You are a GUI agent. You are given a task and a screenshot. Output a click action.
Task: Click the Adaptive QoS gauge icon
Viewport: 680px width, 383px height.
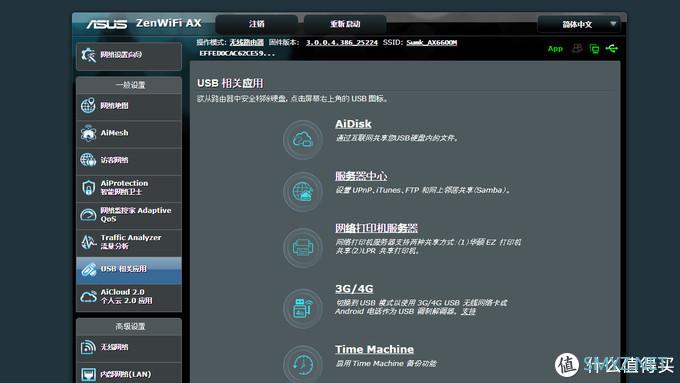click(x=88, y=215)
